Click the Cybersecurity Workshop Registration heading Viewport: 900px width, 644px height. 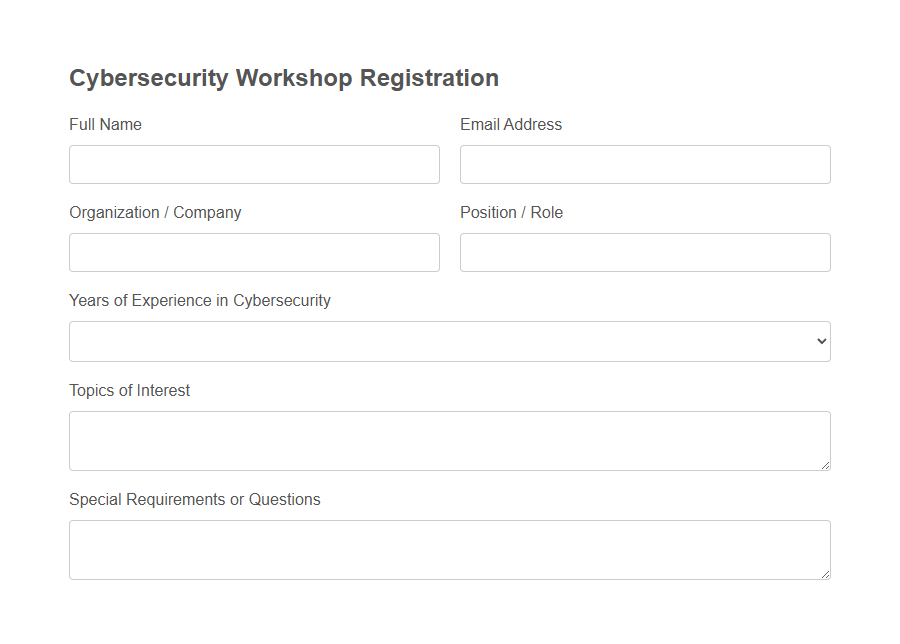coord(283,78)
